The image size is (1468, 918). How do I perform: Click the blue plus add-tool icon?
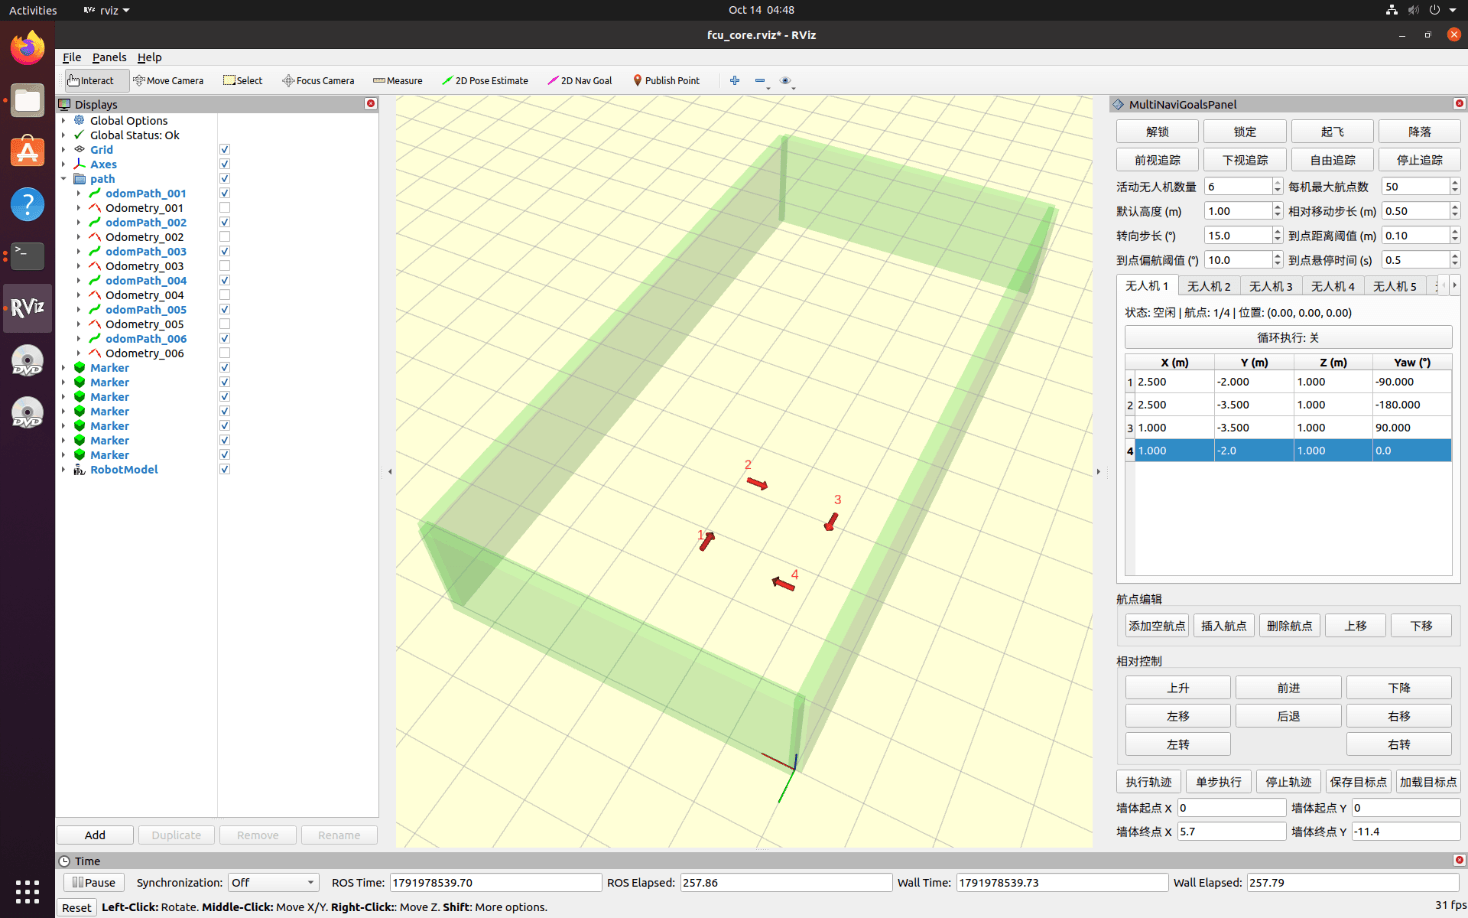point(734,81)
